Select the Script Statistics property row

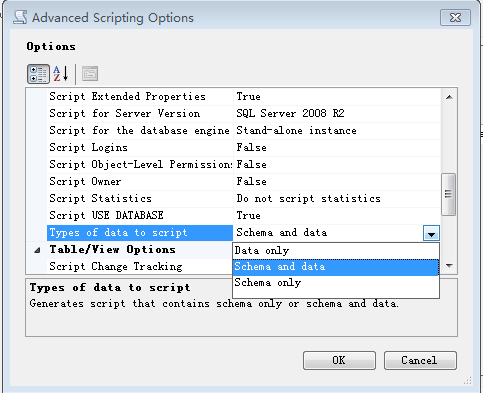[244, 199]
